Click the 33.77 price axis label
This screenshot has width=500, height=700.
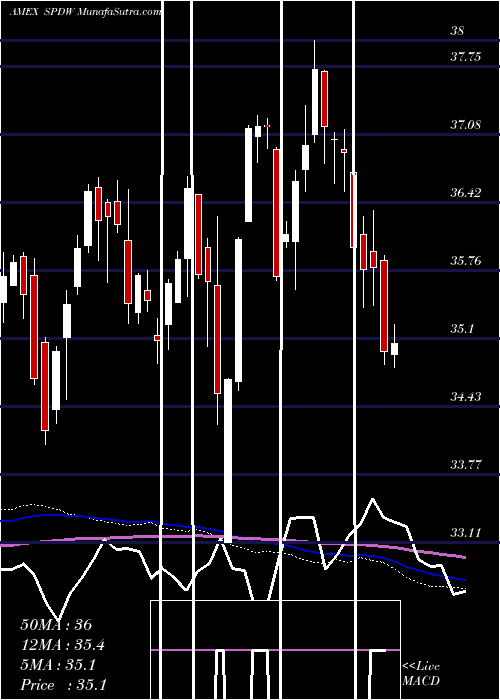click(x=466, y=465)
